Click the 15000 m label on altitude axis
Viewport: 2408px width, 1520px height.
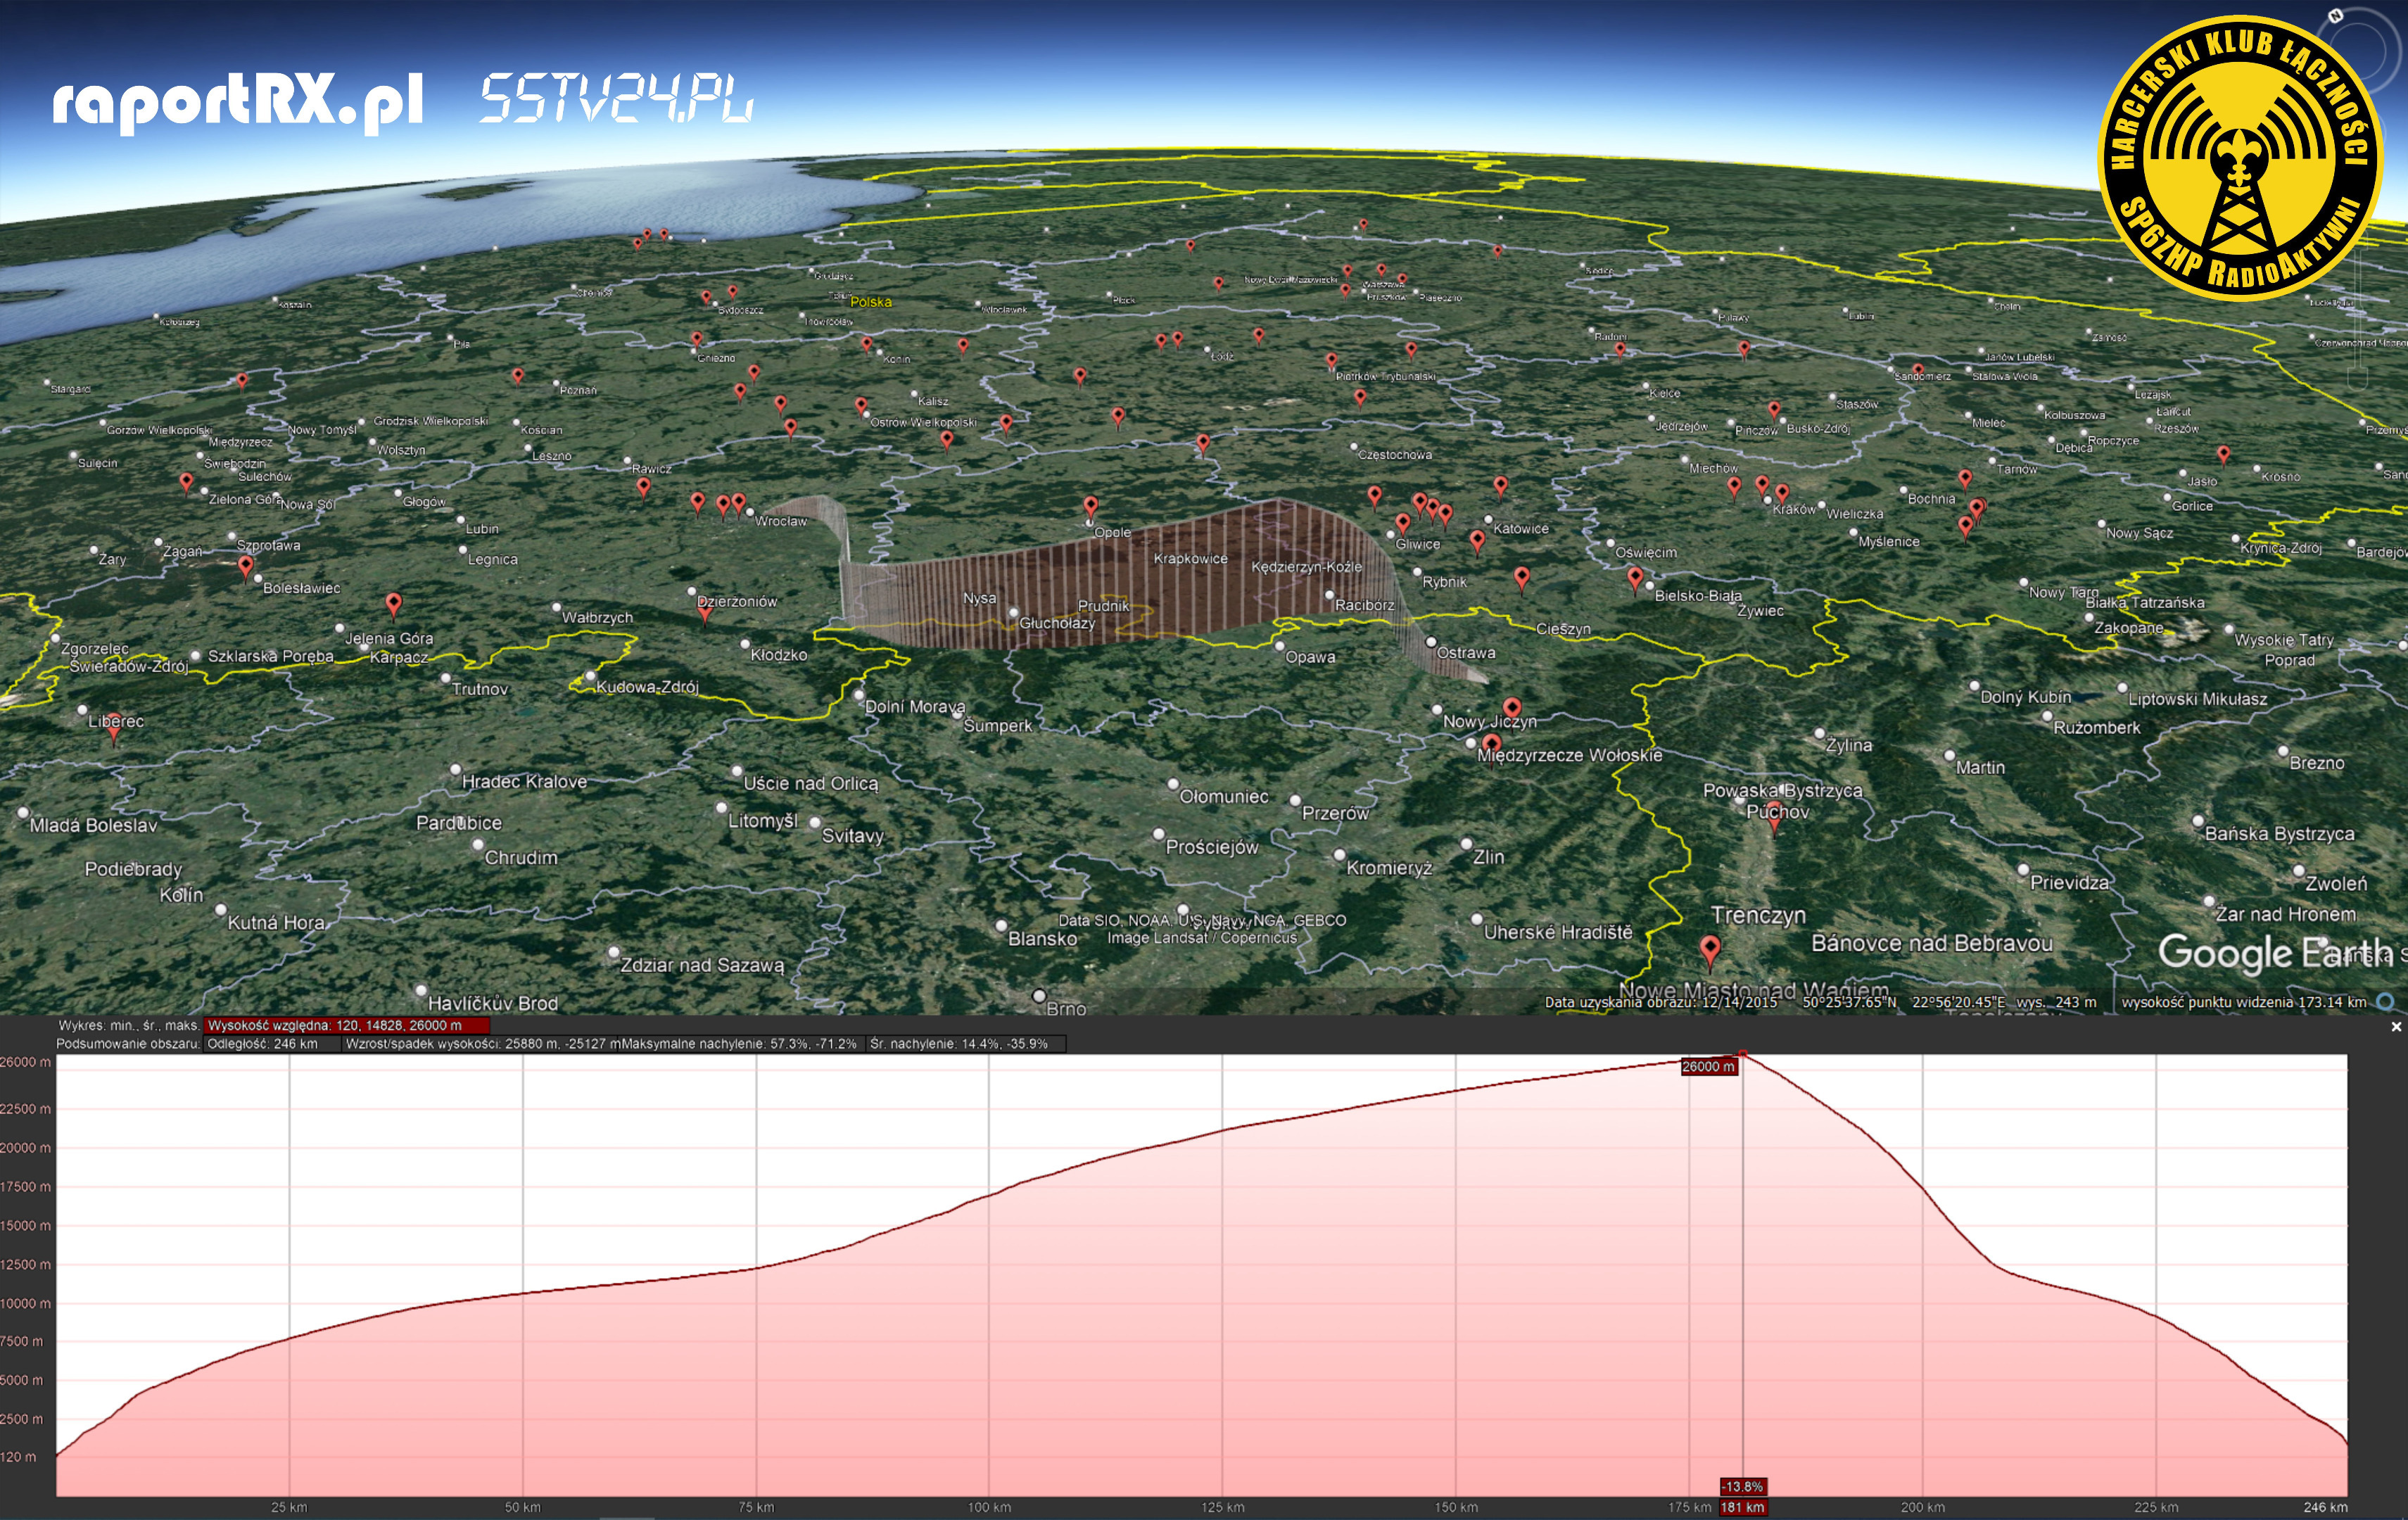point(25,1225)
